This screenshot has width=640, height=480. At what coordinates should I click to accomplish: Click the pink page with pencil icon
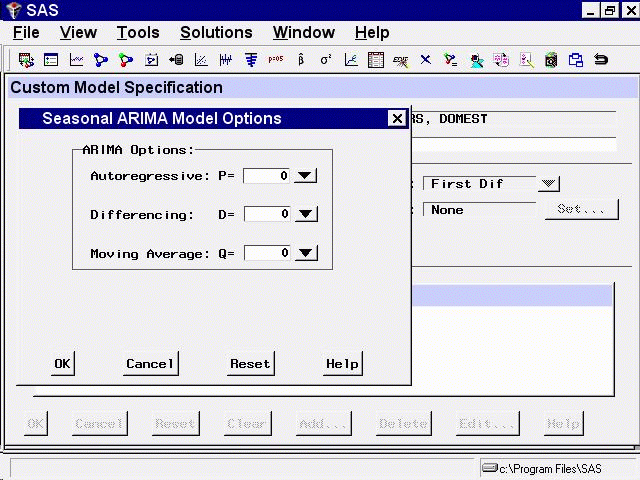point(527,60)
